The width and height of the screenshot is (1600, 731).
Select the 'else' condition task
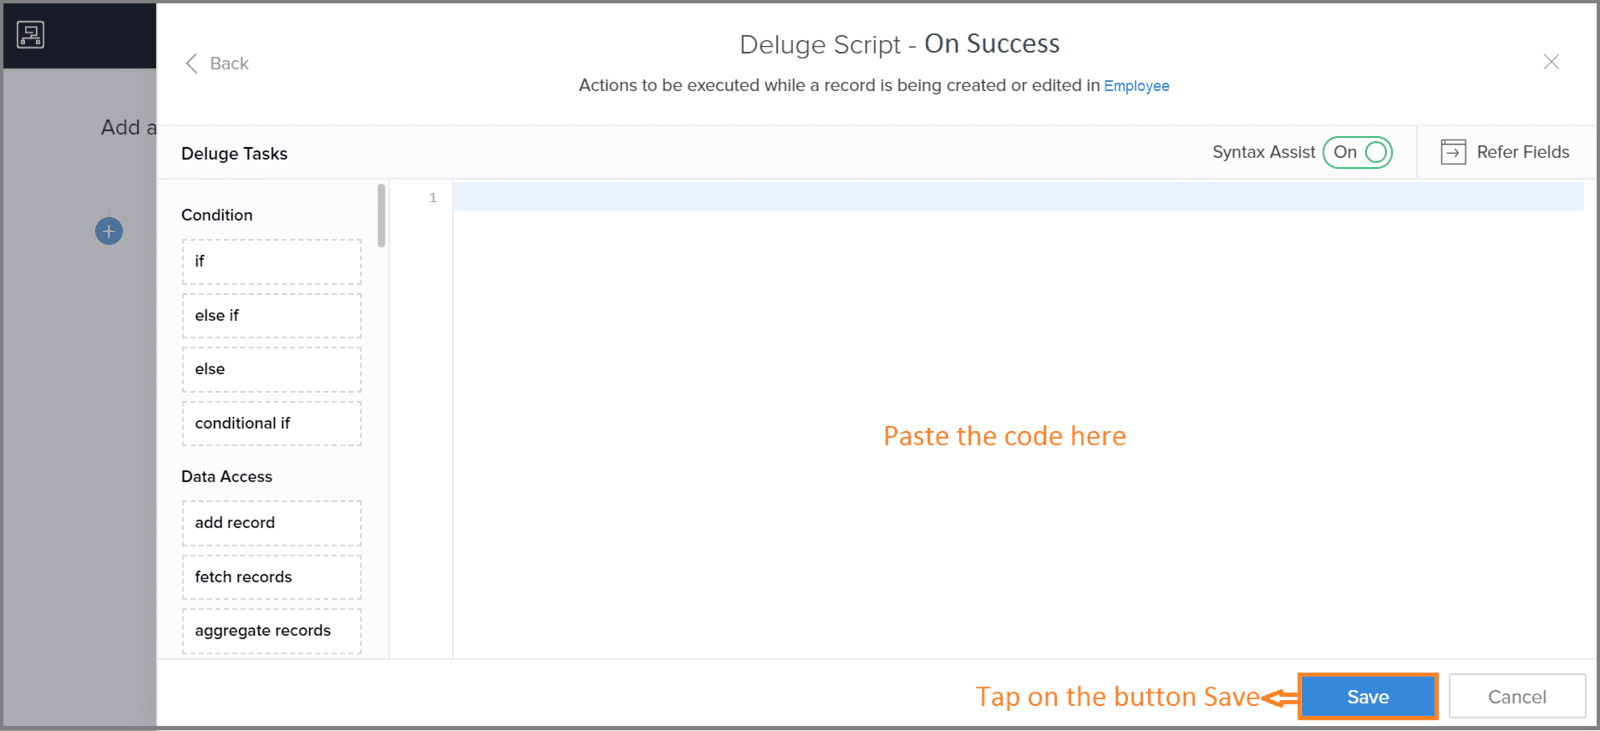click(x=271, y=369)
